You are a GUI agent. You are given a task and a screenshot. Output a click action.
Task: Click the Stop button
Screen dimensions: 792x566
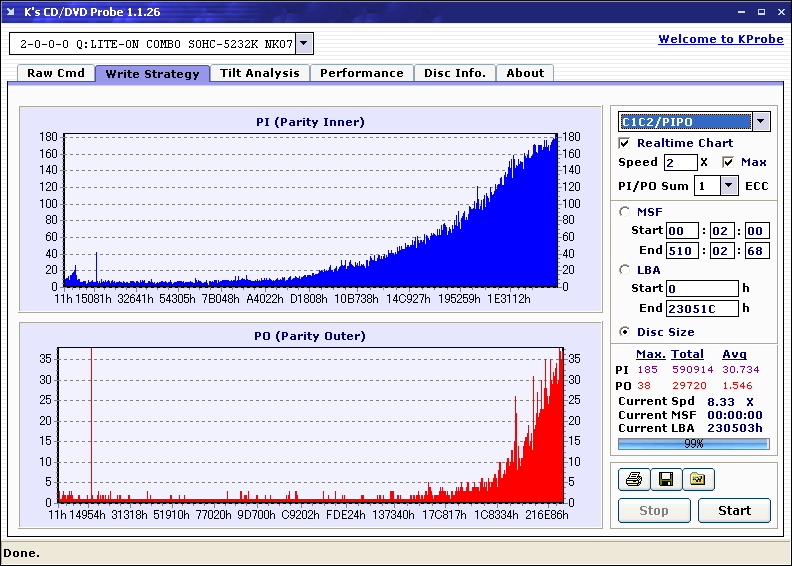pyautogui.click(x=654, y=510)
